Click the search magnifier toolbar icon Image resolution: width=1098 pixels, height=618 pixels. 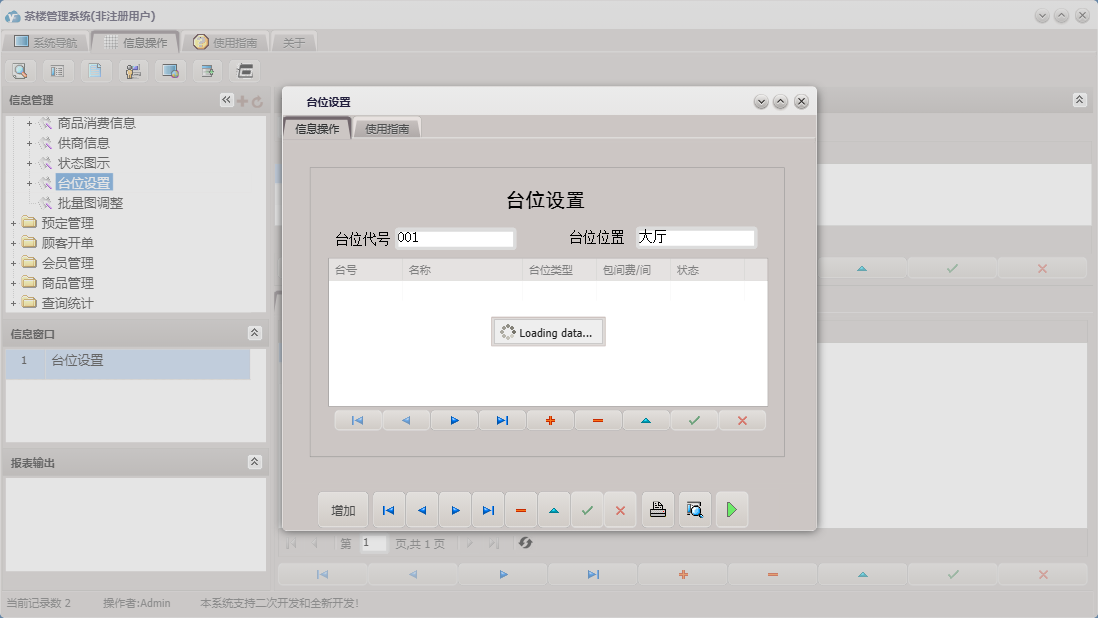[x=20, y=71]
